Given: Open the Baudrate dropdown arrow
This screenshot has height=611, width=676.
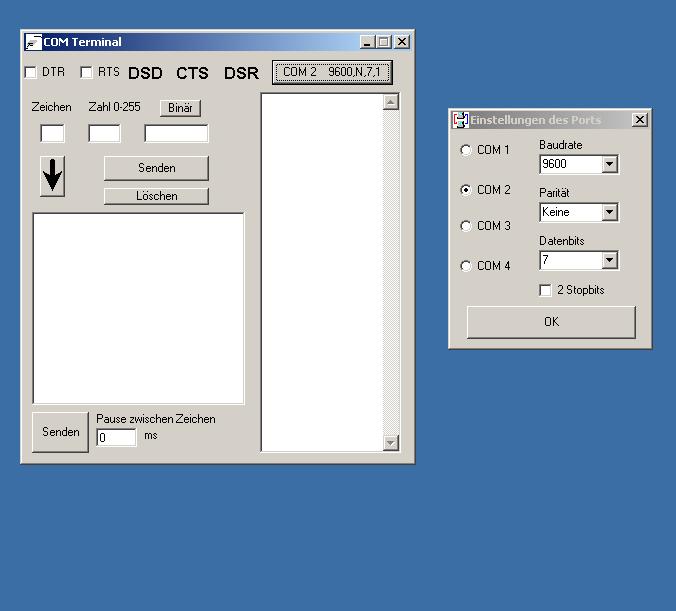Looking at the screenshot, I should coord(610,164).
